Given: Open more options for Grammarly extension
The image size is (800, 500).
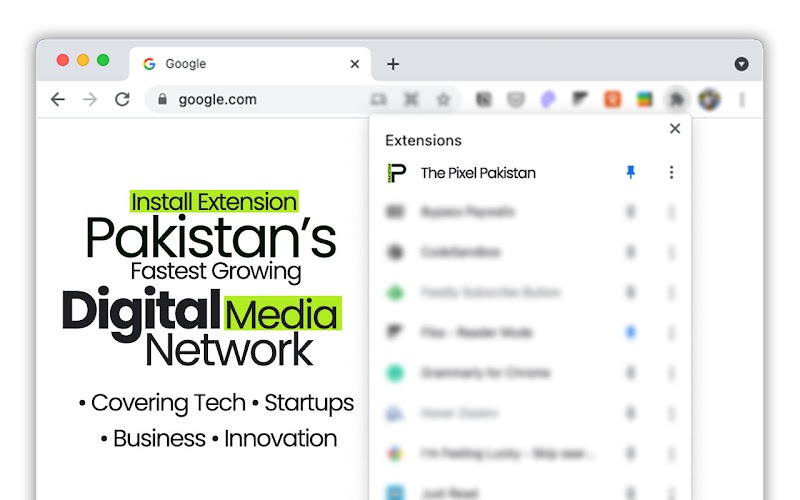Looking at the screenshot, I should [671, 373].
